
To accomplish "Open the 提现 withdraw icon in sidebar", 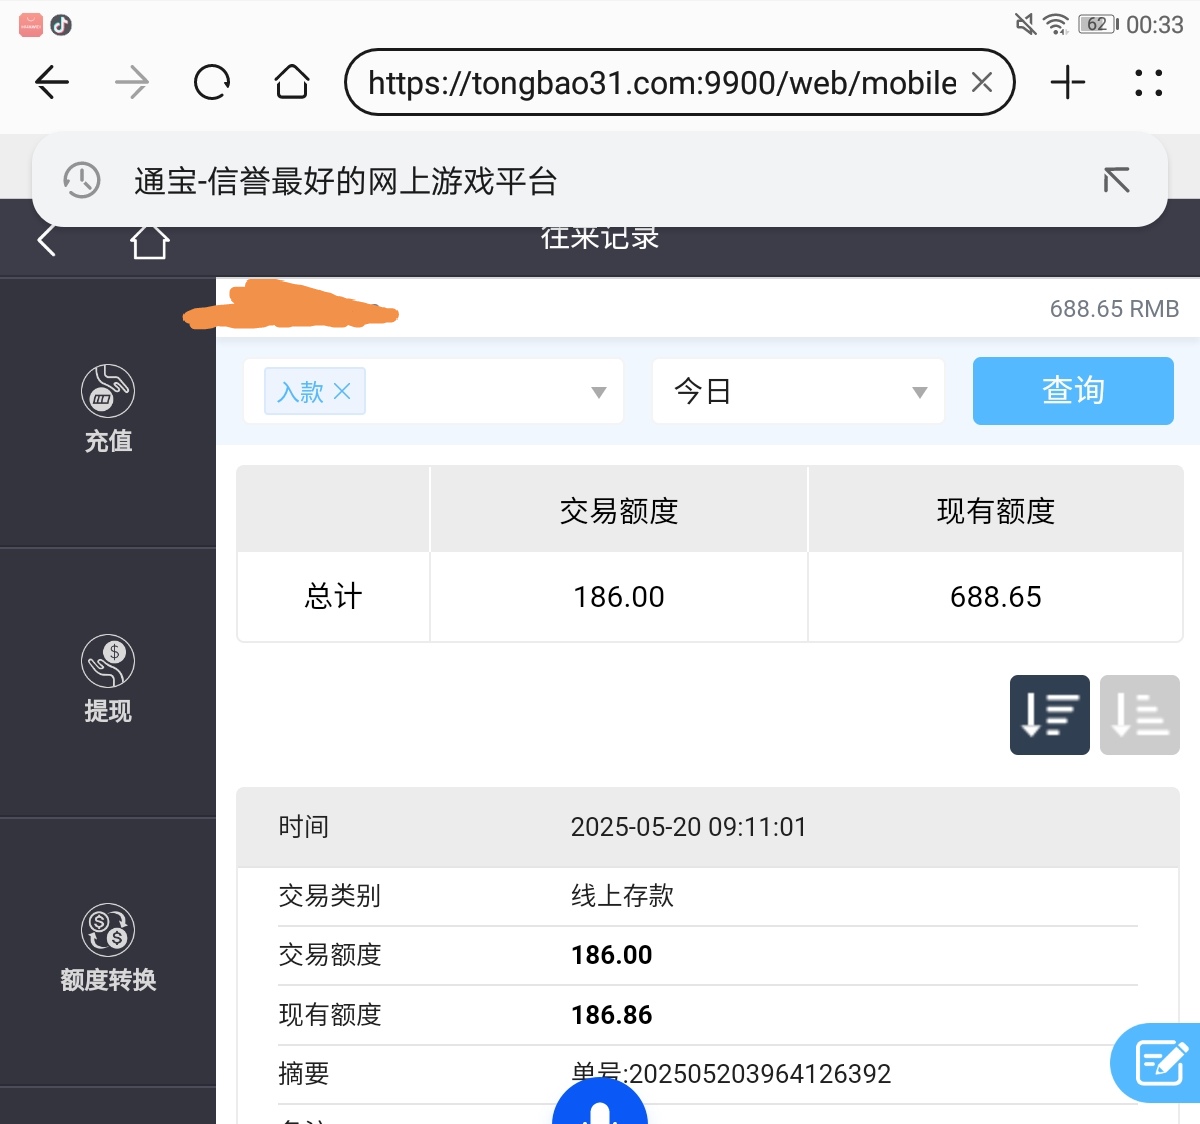I will click(x=108, y=662).
